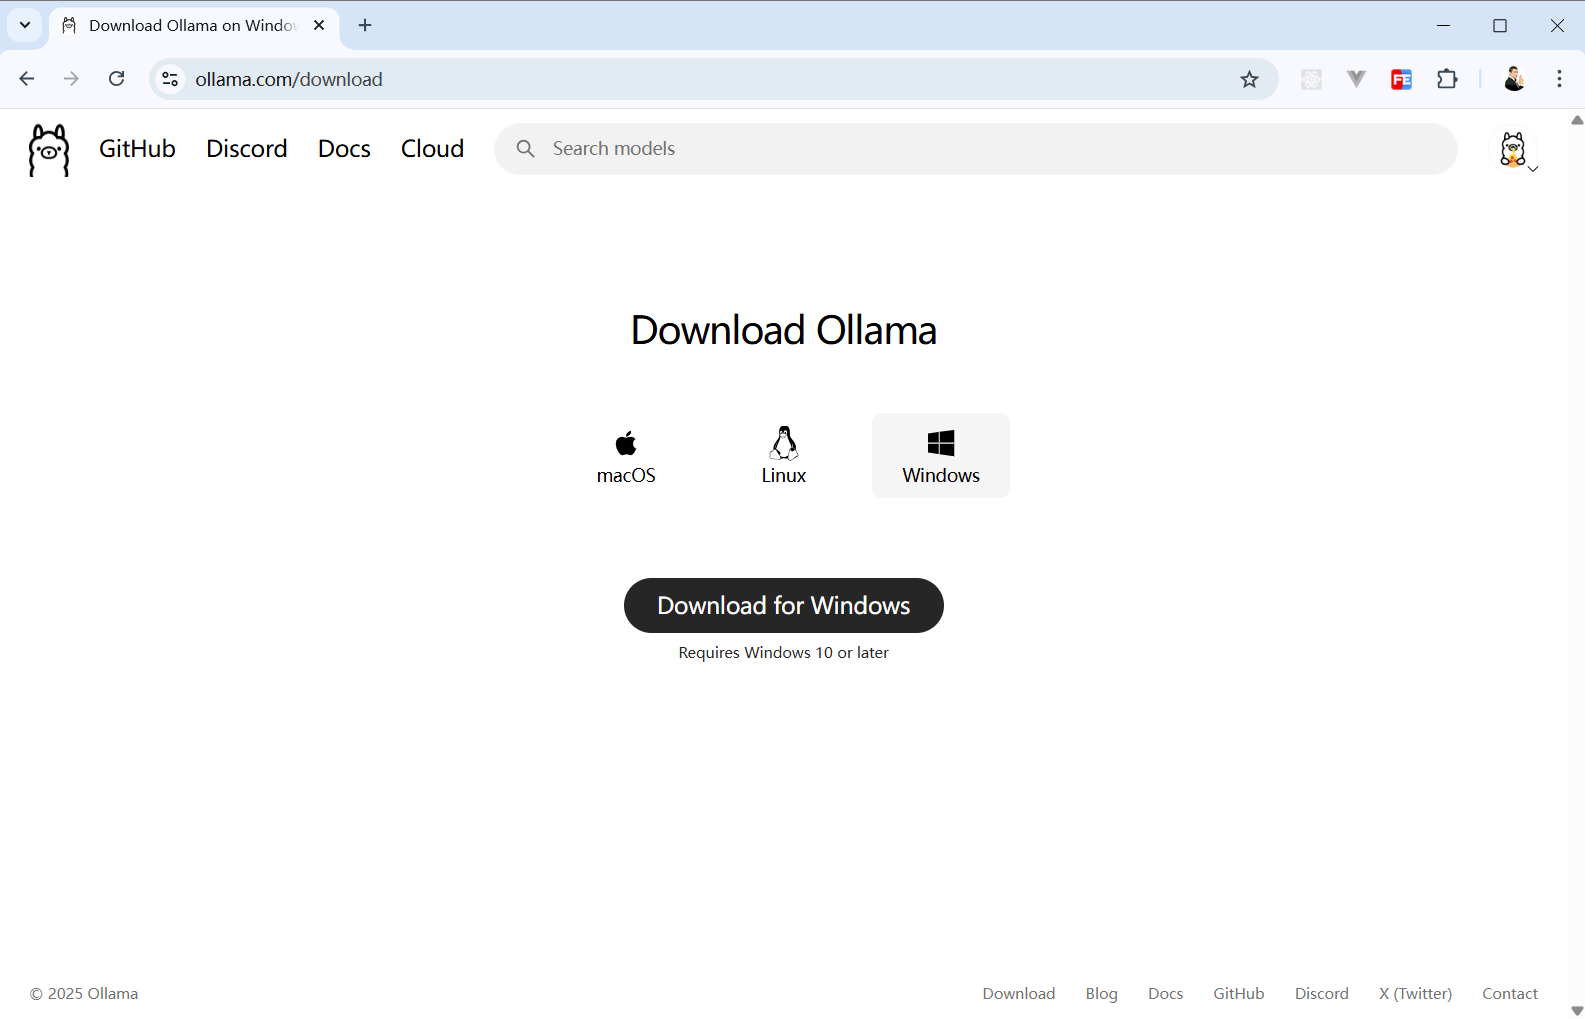Bookmark this page with star icon
The height and width of the screenshot is (1019, 1585).
pyautogui.click(x=1249, y=80)
